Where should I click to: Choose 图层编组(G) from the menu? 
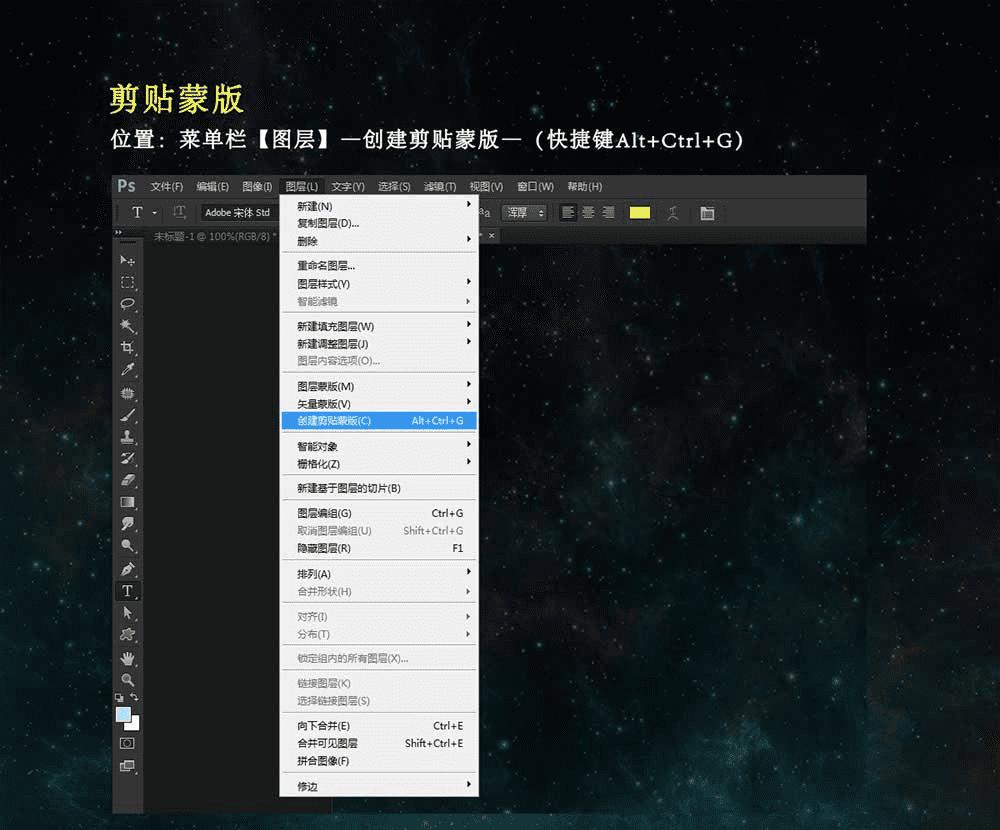coord(379,513)
